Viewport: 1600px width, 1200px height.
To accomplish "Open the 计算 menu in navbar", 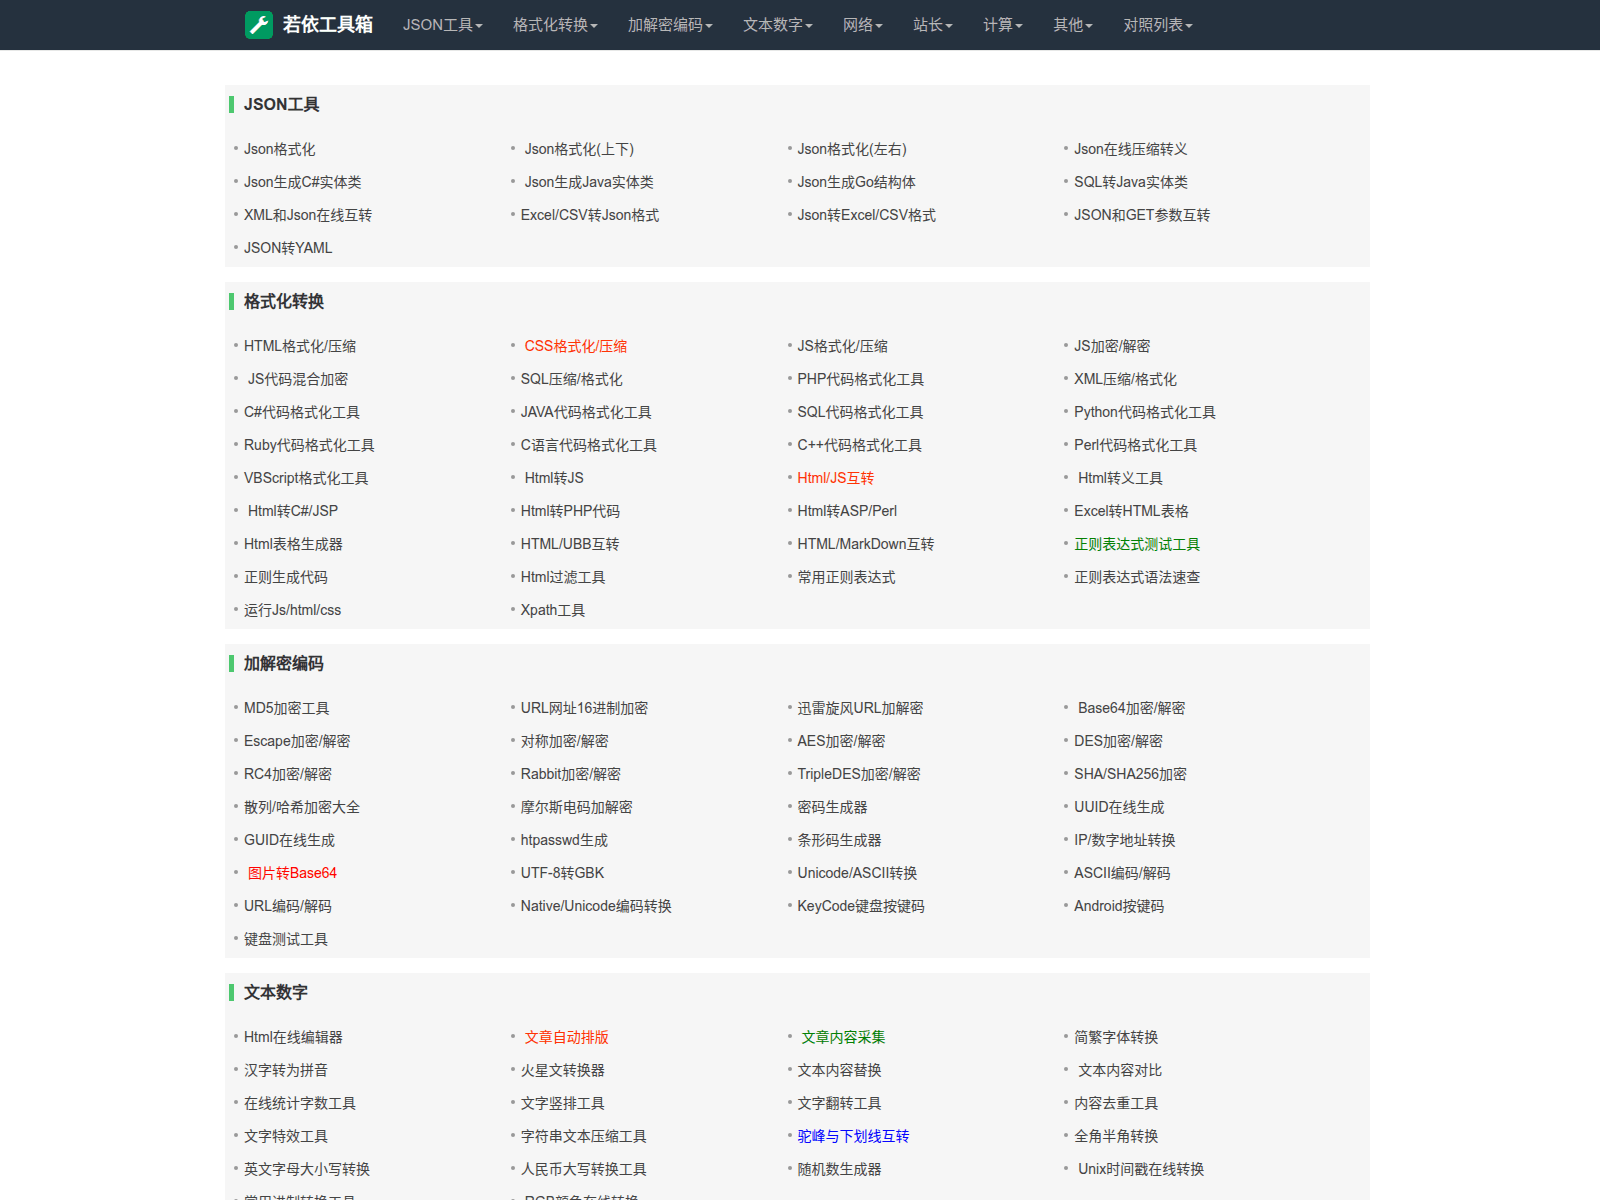I will pyautogui.click(x=1002, y=25).
